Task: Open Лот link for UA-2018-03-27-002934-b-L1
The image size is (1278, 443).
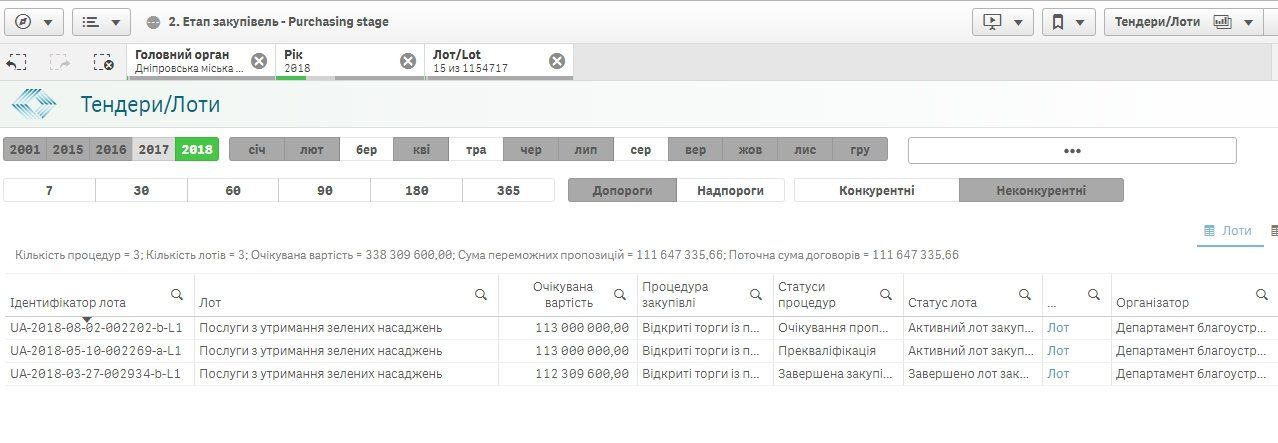Action: click(1058, 373)
